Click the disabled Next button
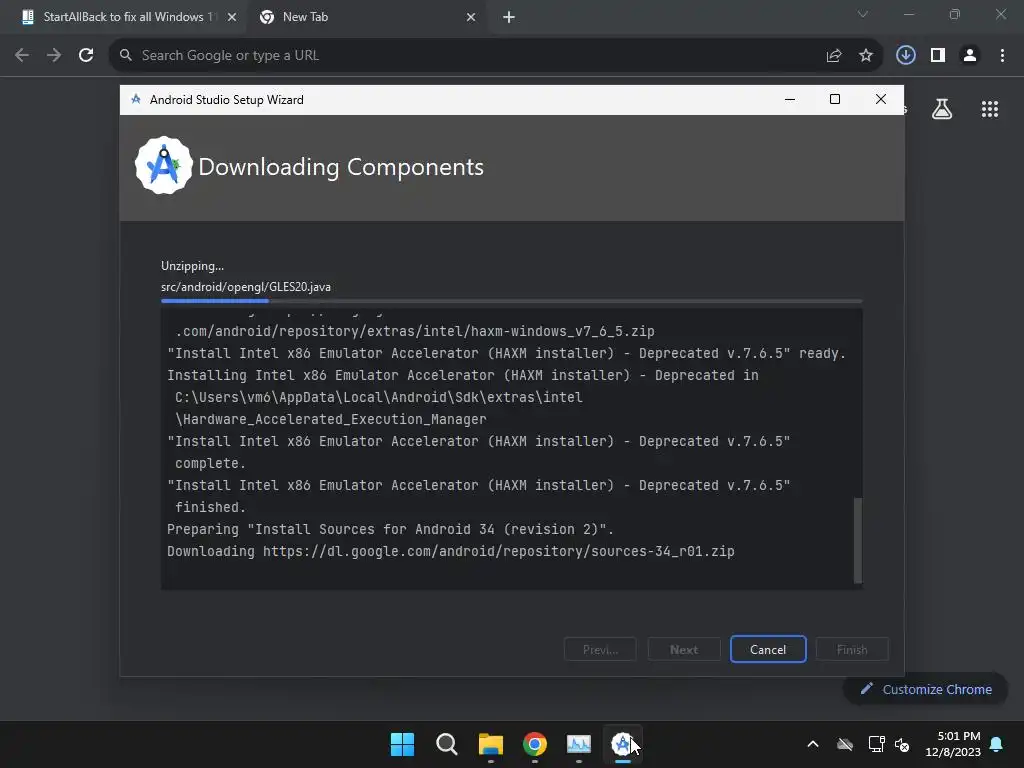 click(x=684, y=649)
